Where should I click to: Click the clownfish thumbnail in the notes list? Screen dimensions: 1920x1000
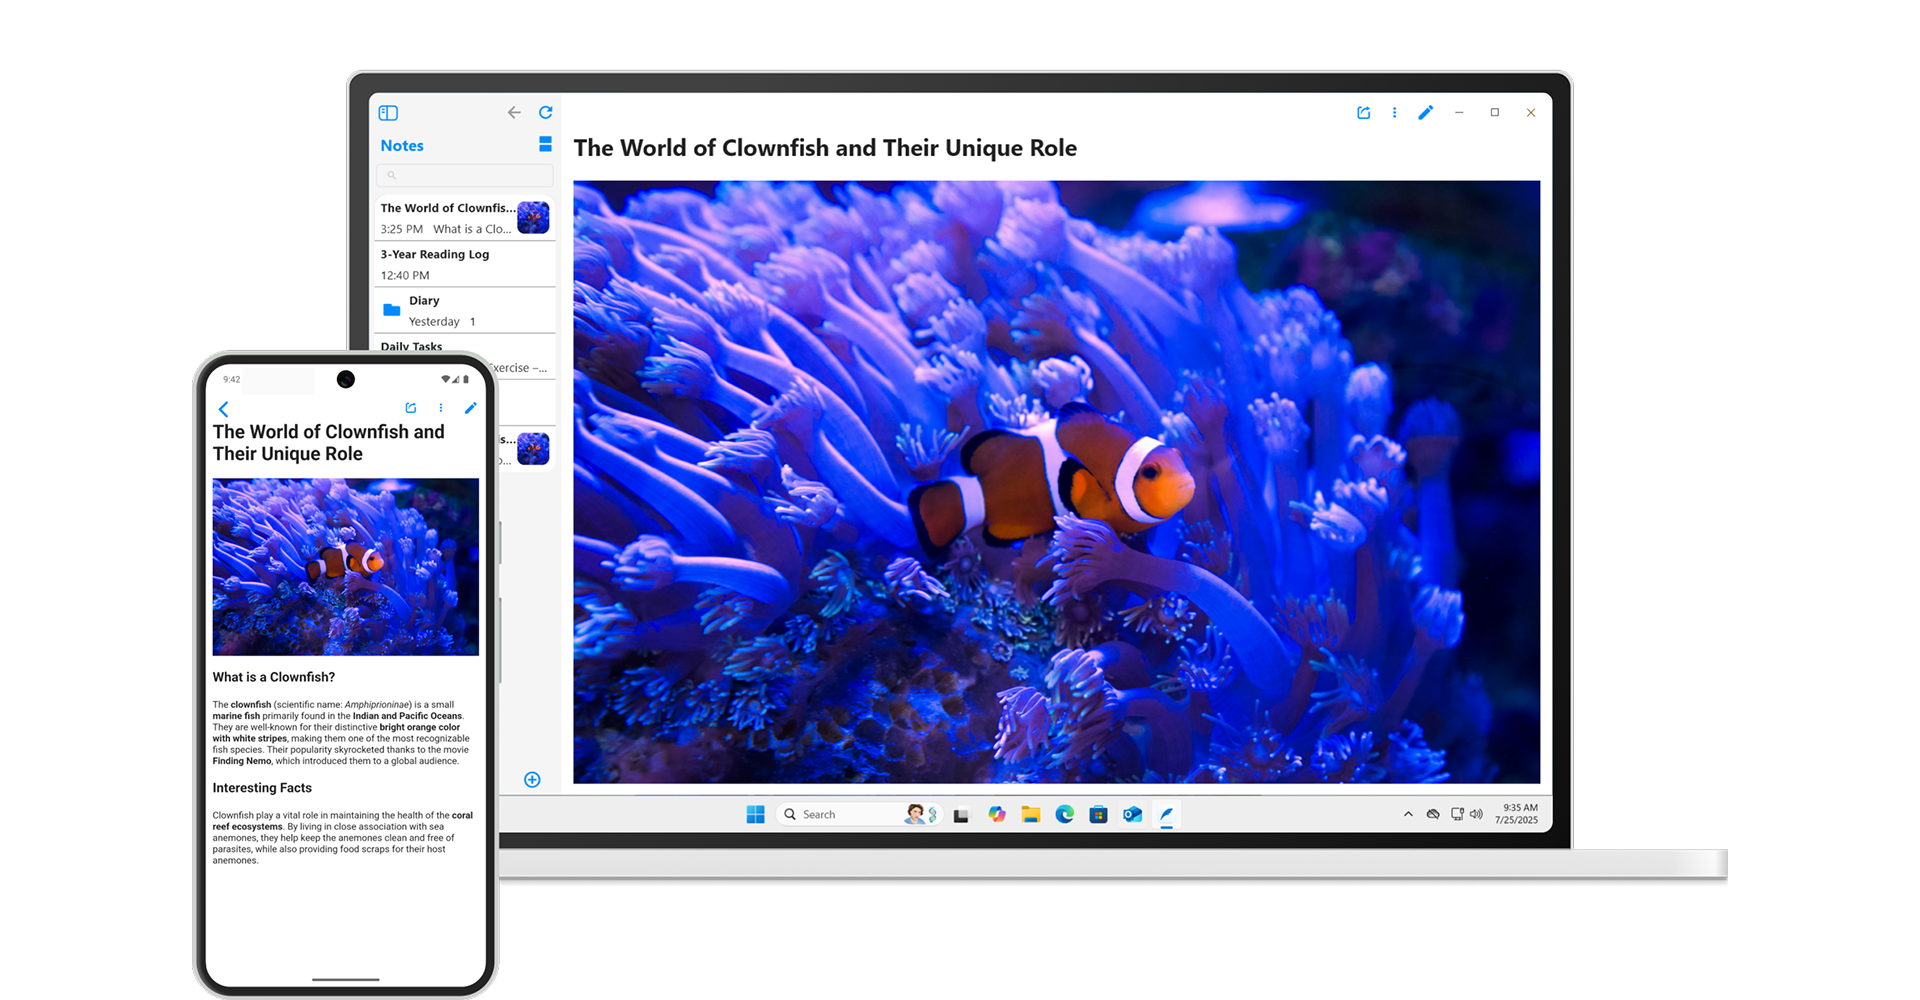click(x=534, y=217)
